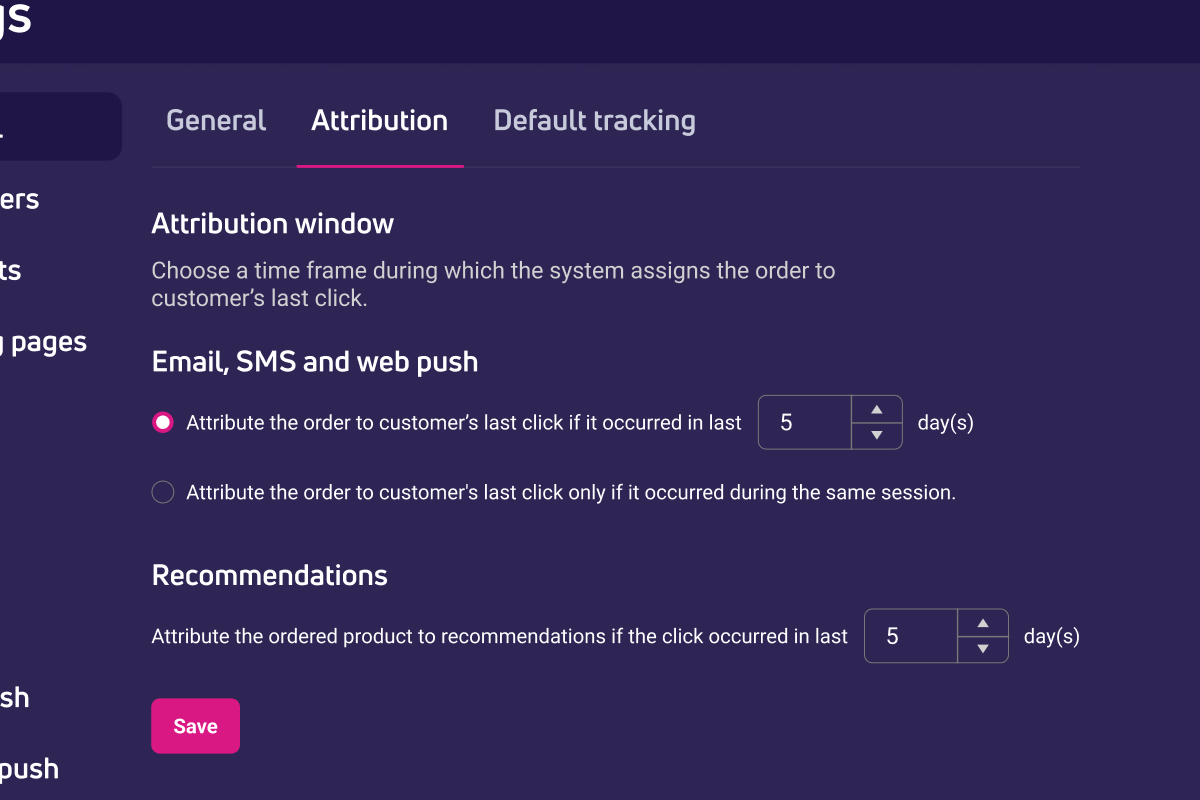Open the Landing pages section in the sidebar

tap(42, 341)
